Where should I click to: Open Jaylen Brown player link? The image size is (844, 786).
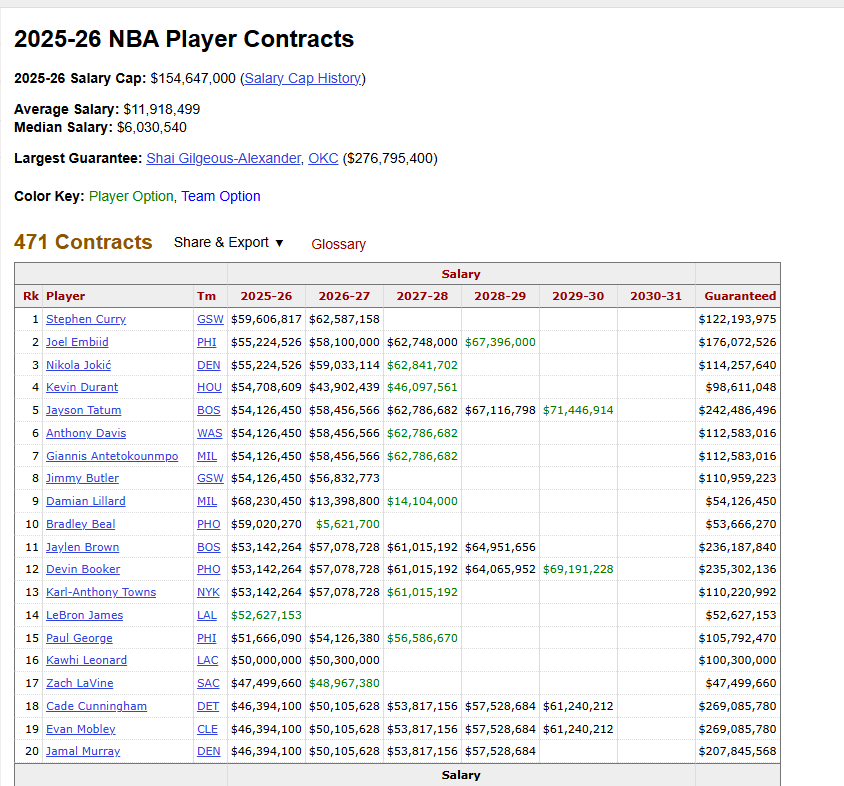[82, 547]
